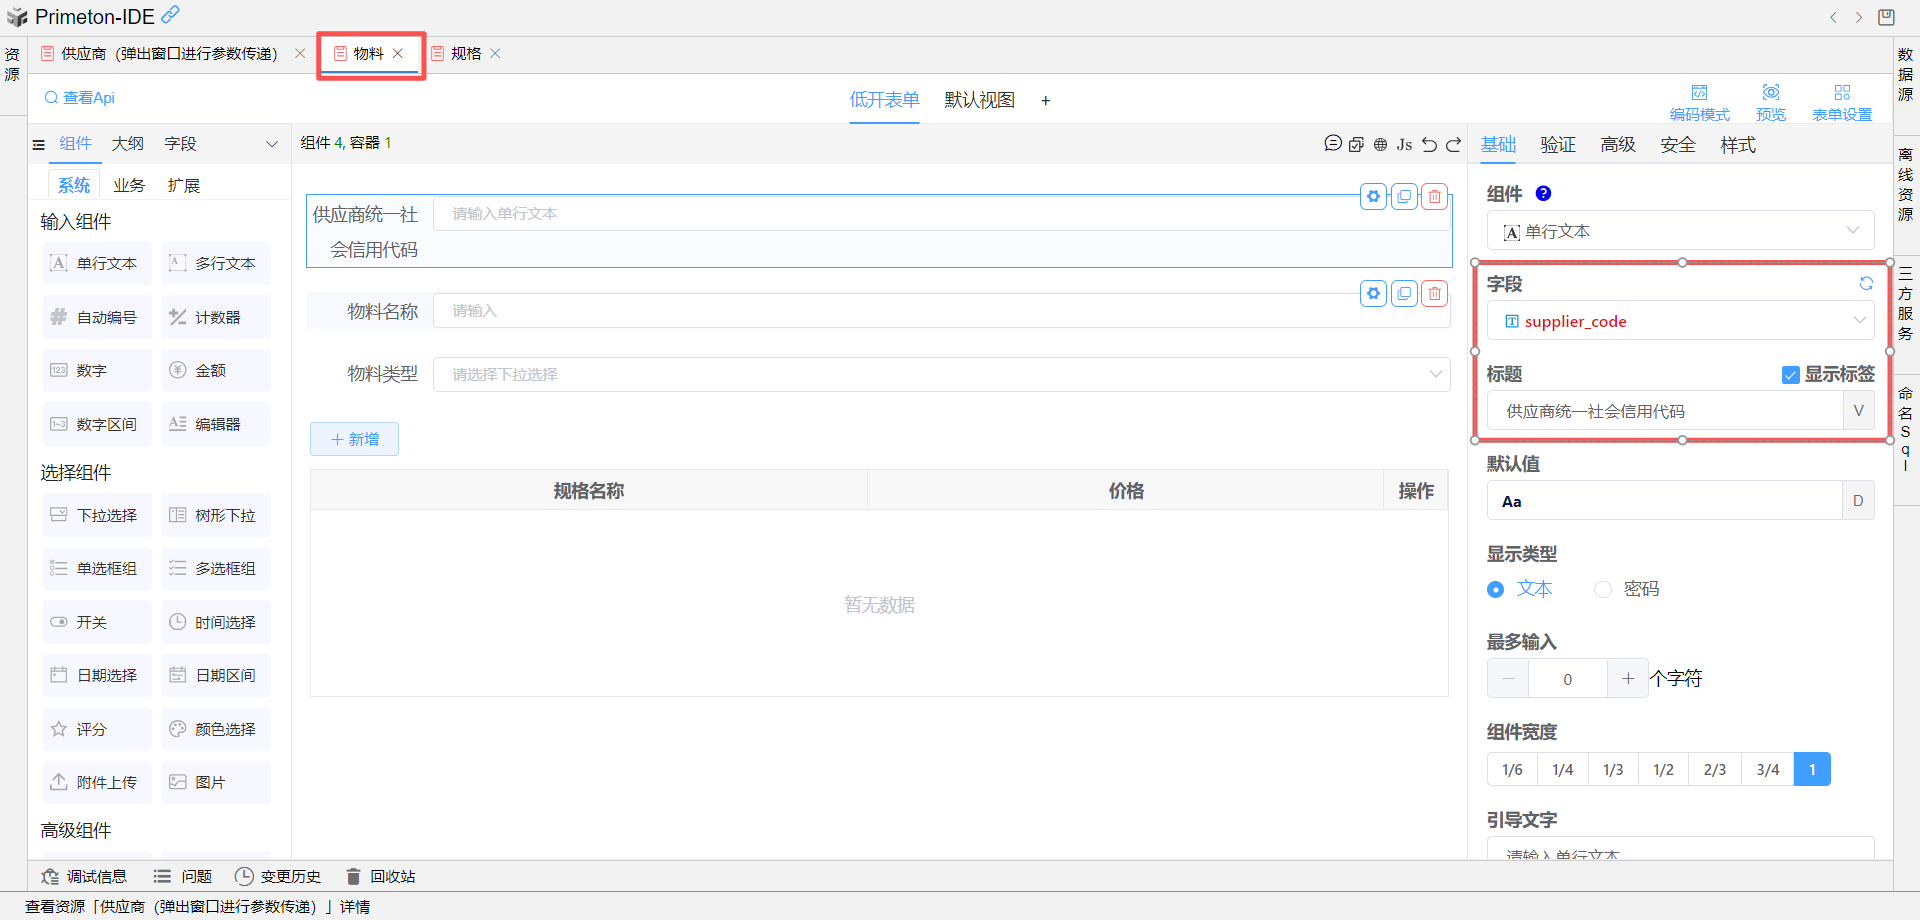Select the 文本 display type radio
The image size is (1920, 920).
1496,590
